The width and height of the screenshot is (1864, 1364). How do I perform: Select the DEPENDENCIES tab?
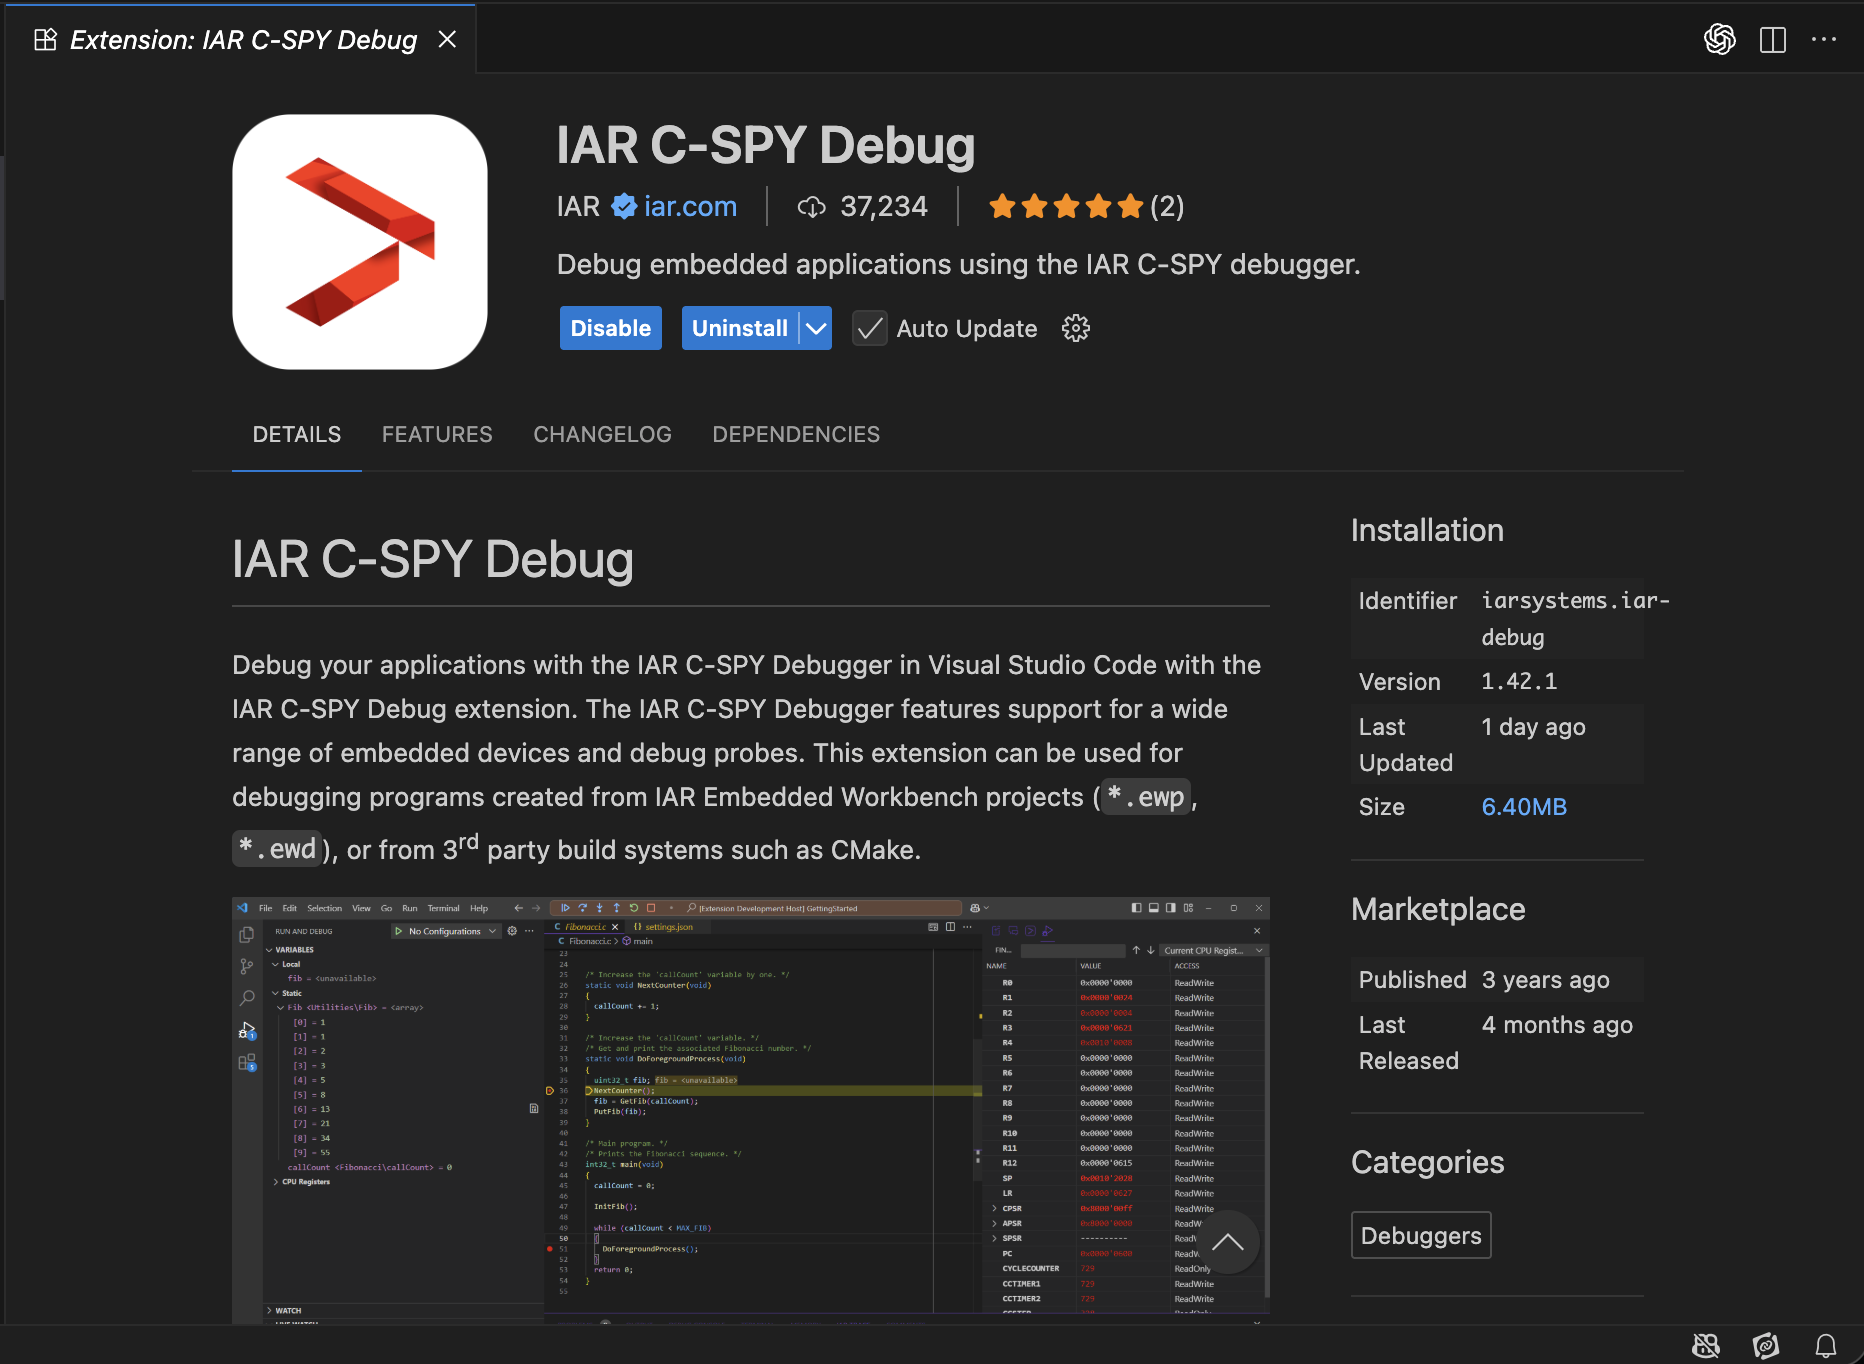pos(796,434)
